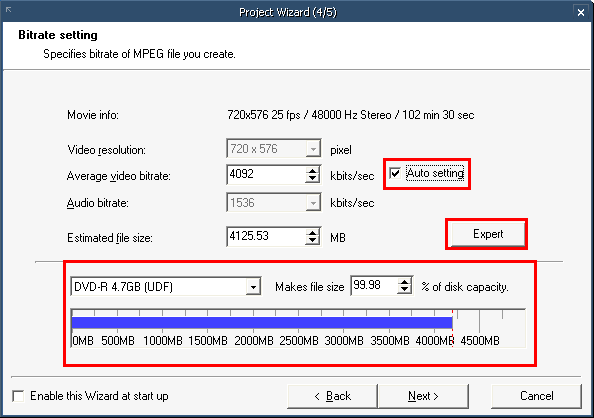
Task: Open the DVD-R 4.7GB (UDF) media dropdown
Action: (x=253, y=287)
